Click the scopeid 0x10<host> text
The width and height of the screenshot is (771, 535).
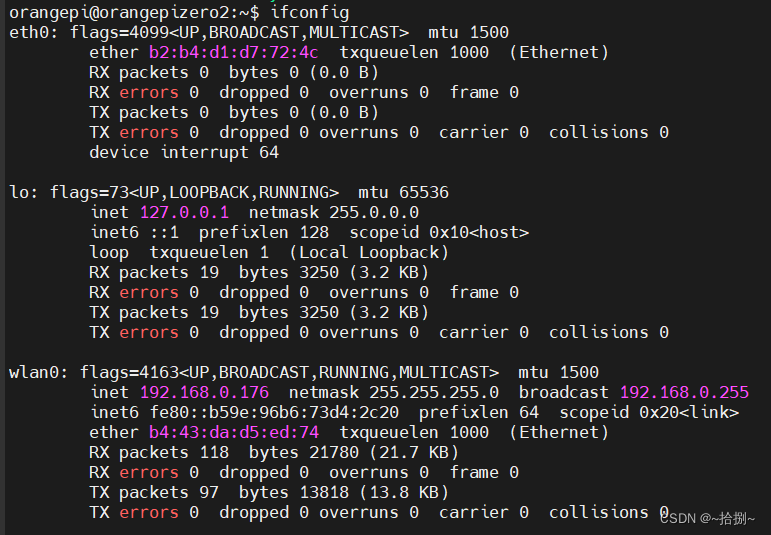(x=439, y=233)
